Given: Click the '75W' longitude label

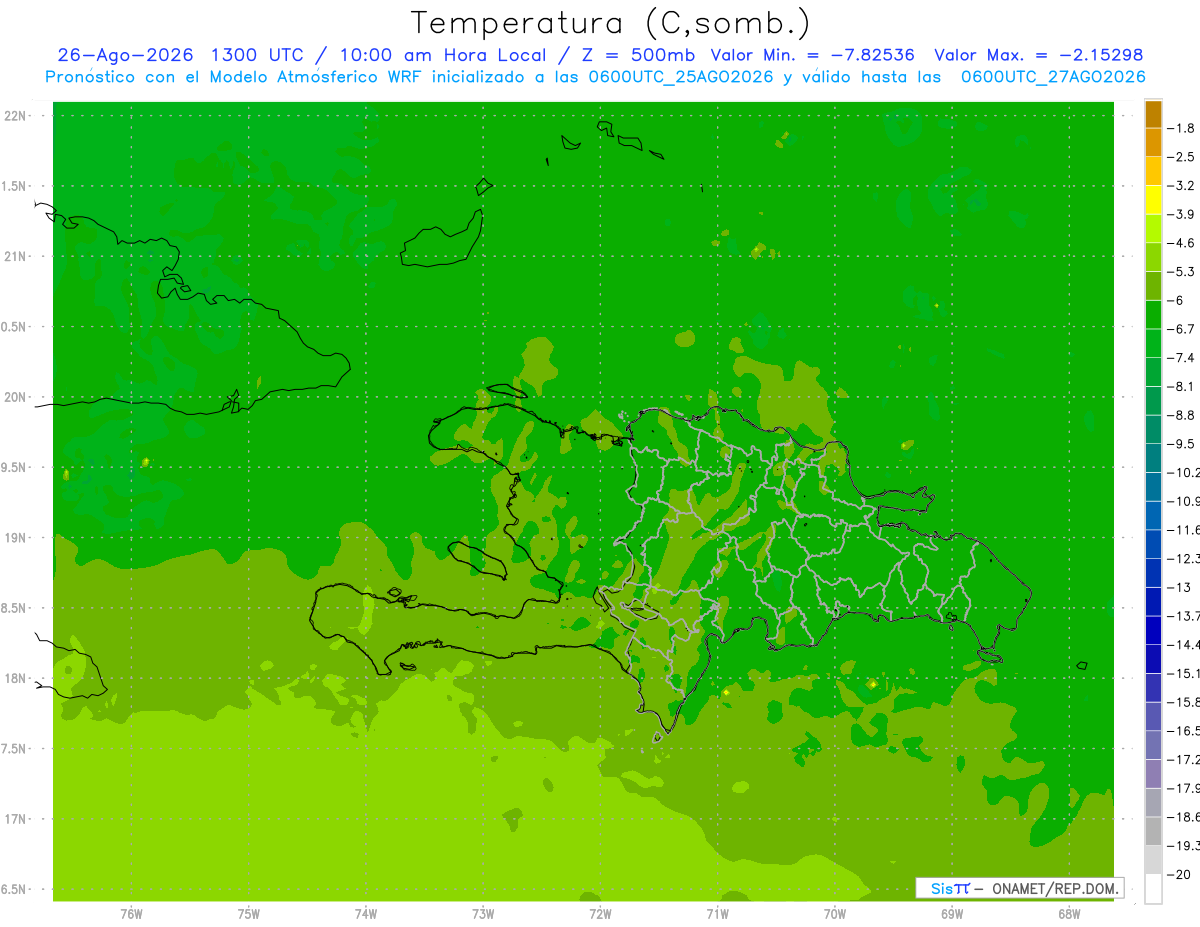Looking at the screenshot, I should 248,914.
